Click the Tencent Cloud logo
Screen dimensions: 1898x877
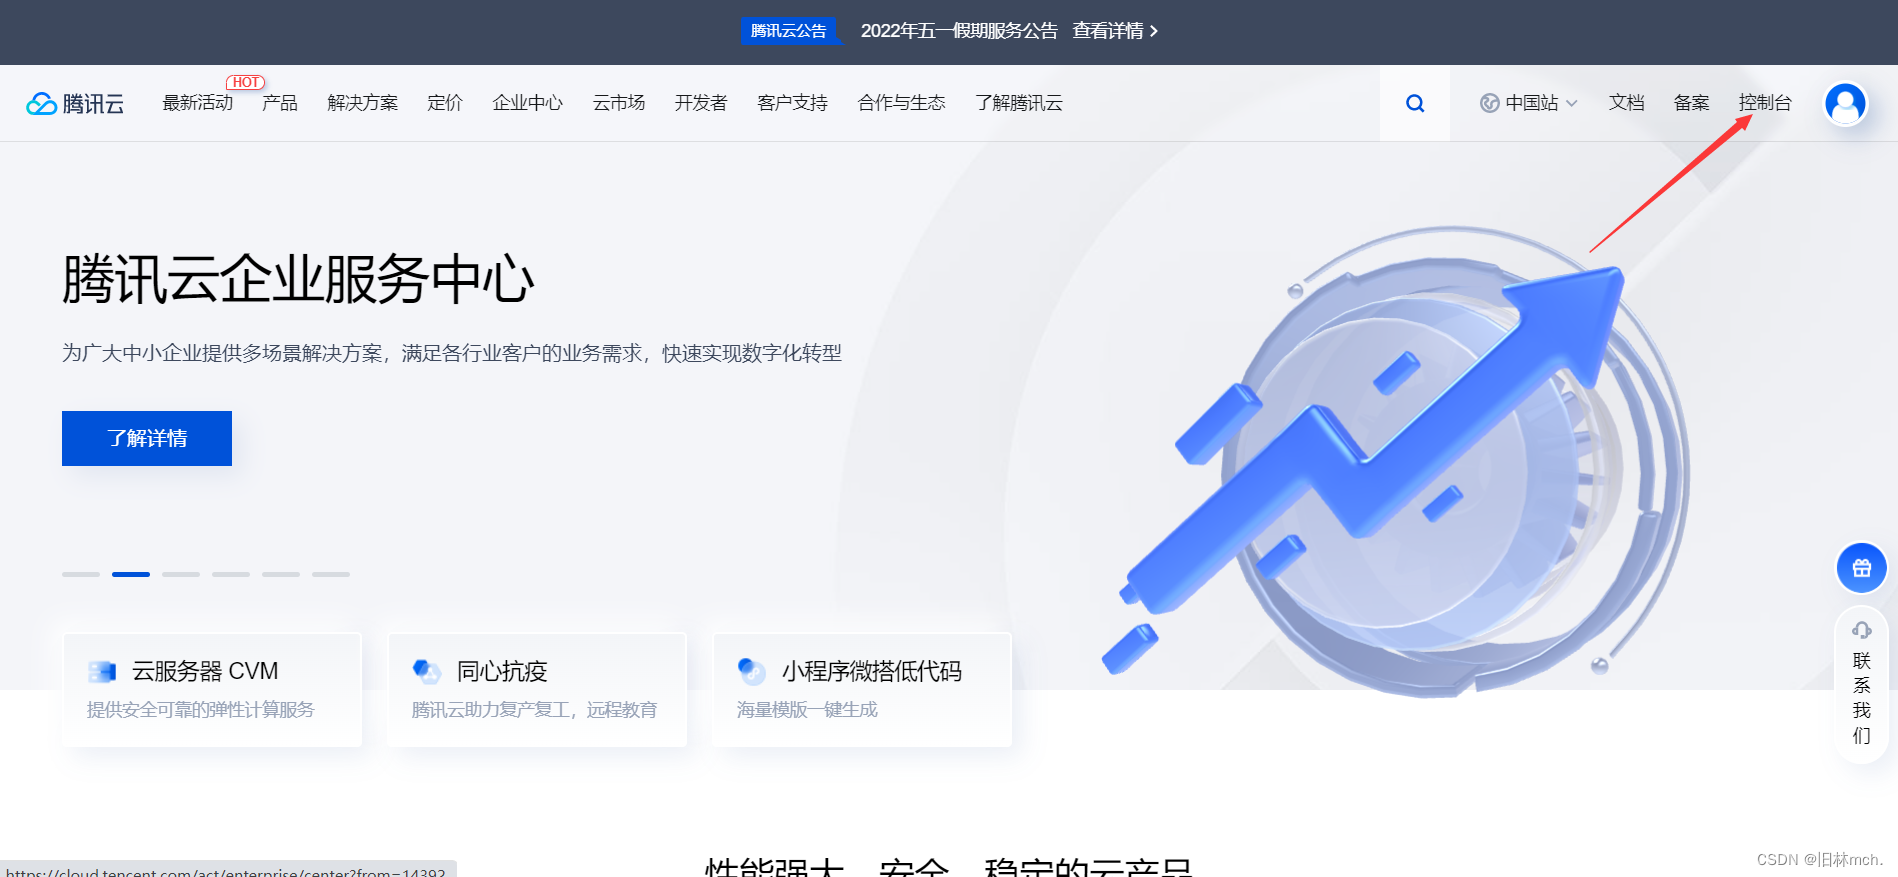click(75, 103)
